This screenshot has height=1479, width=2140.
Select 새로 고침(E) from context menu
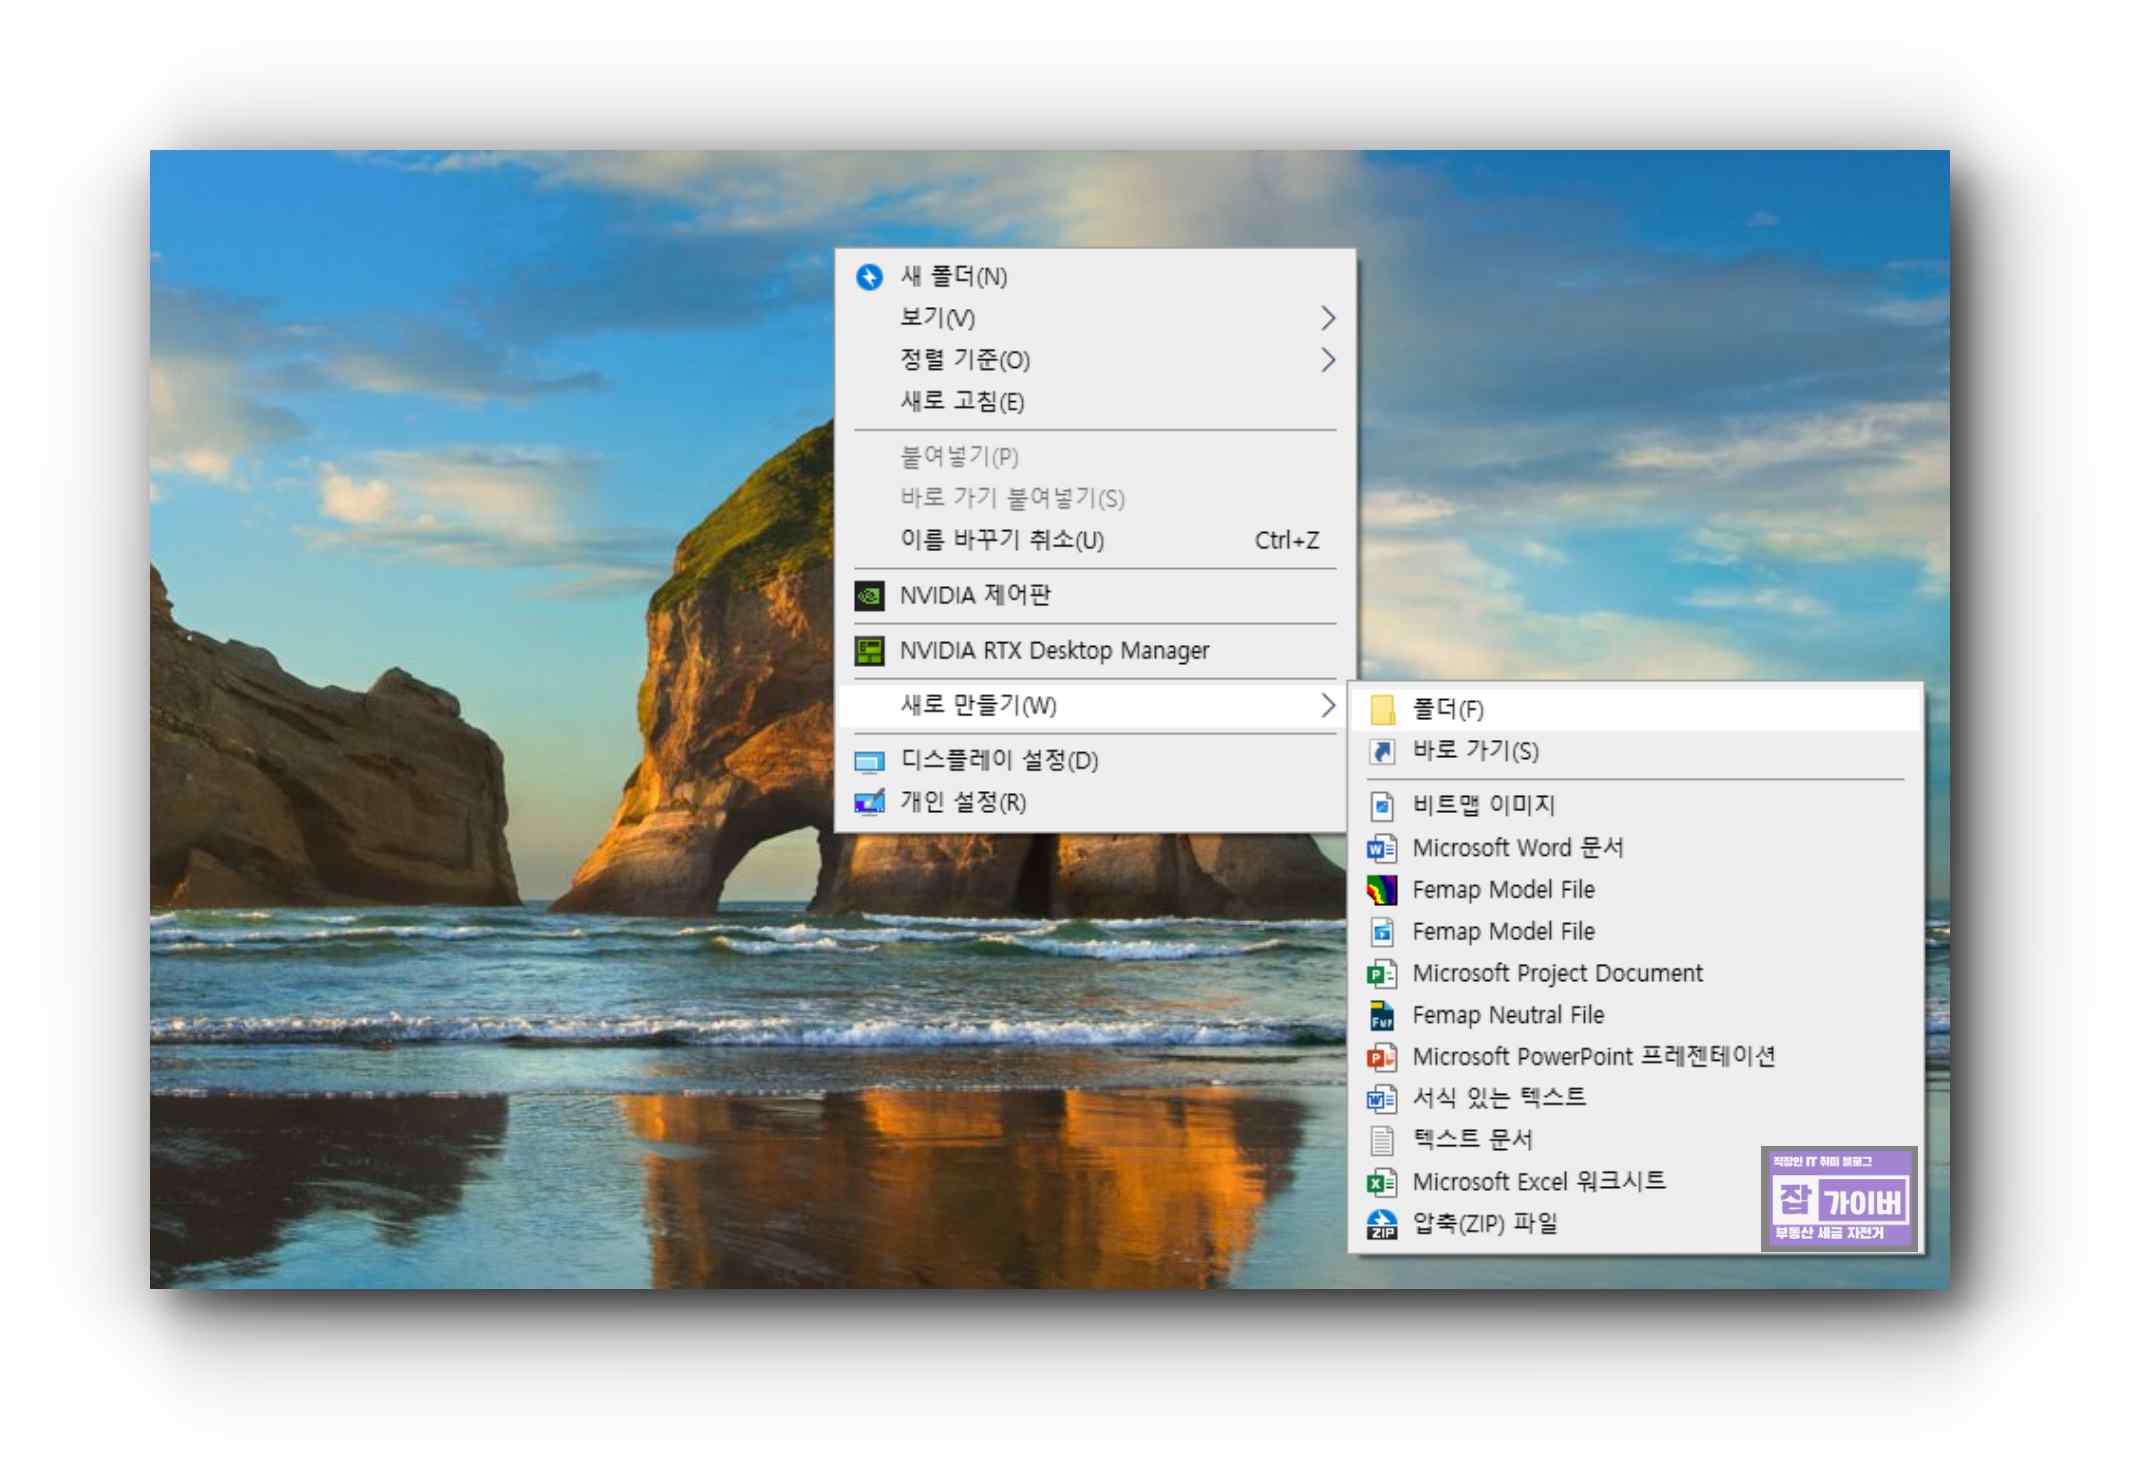[x=962, y=402]
